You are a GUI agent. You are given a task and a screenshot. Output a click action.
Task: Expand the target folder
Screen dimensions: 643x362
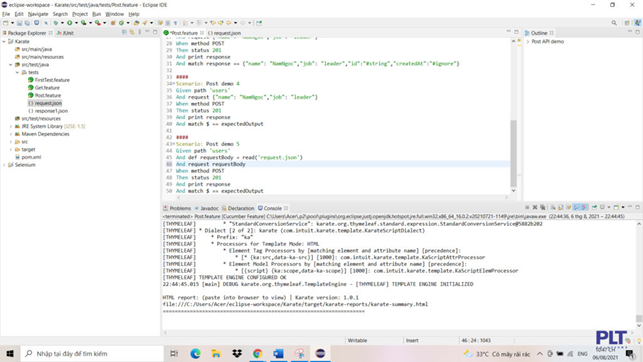click(11, 150)
